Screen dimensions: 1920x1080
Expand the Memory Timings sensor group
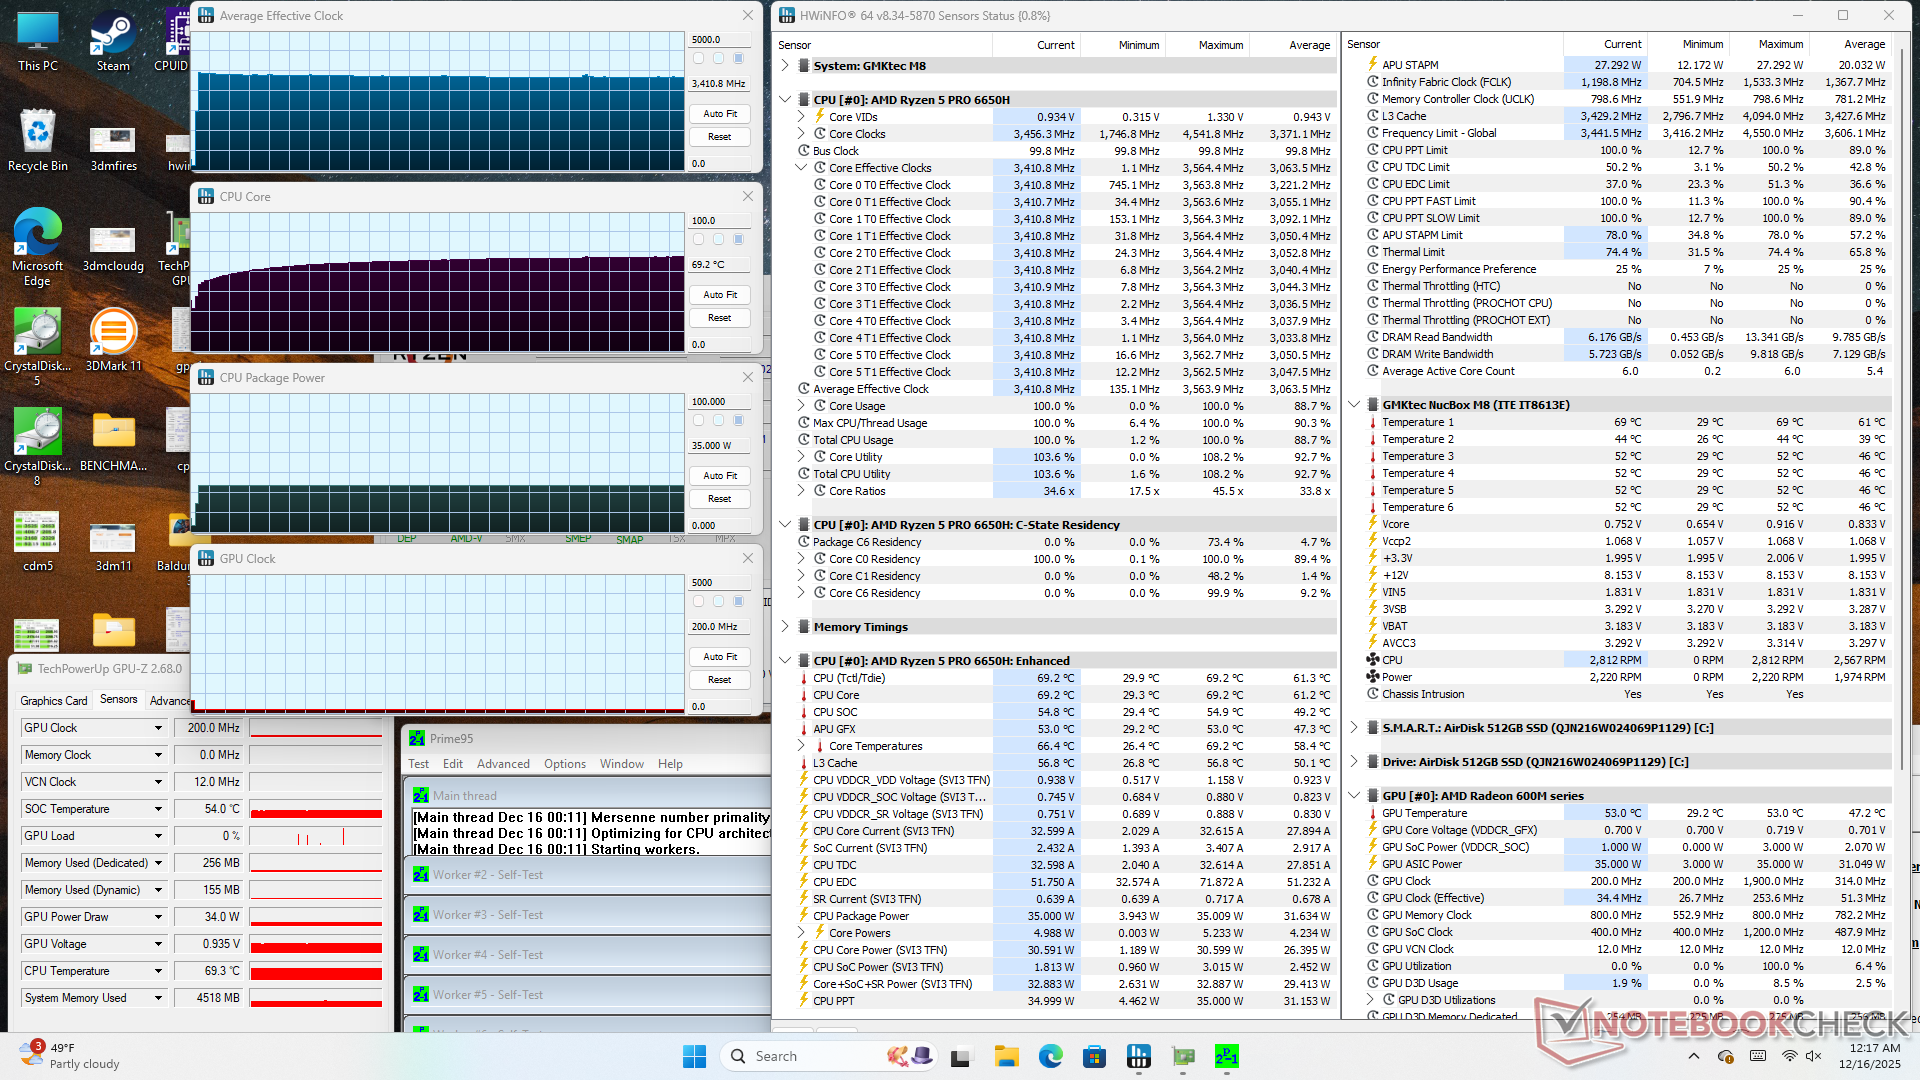(785, 627)
